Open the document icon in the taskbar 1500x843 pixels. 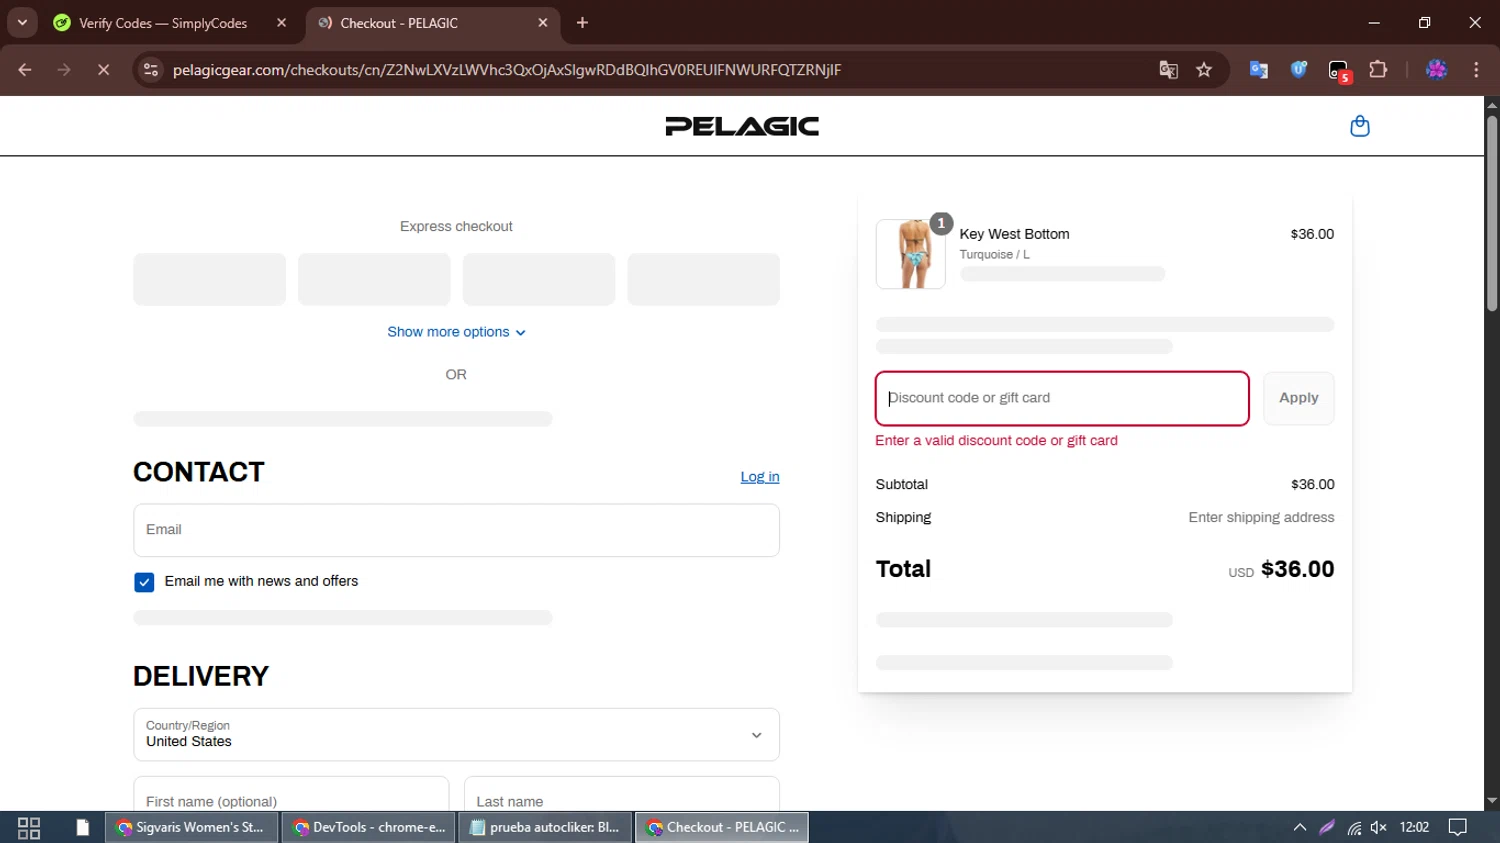tap(83, 828)
